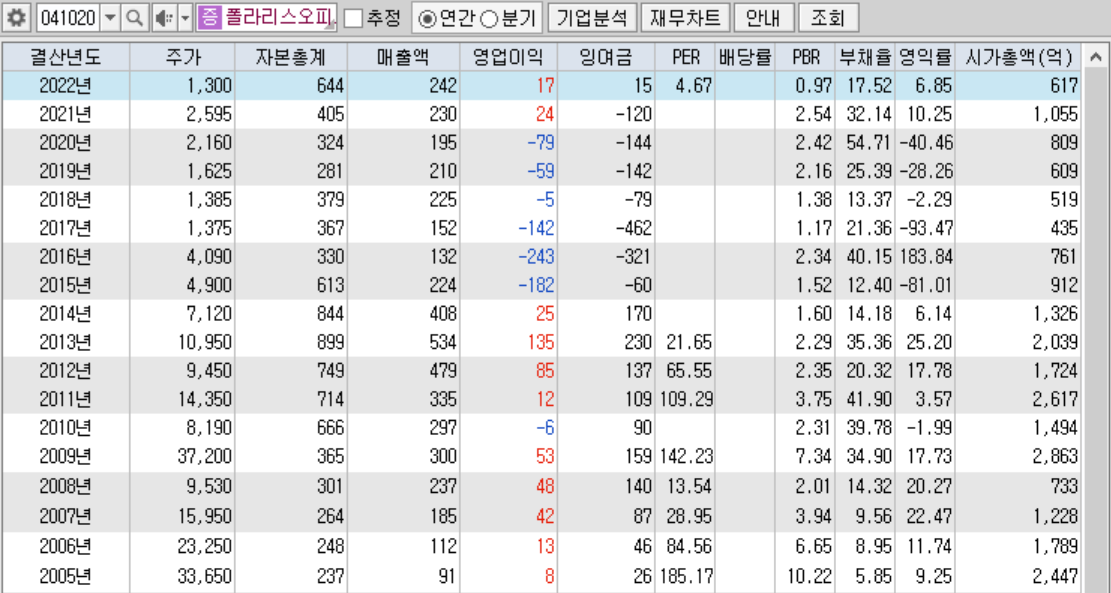Click the 폴라리스오피 stock name field
This screenshot has width=1111, height=593.
pyautogui.click(x=278, y=18)
